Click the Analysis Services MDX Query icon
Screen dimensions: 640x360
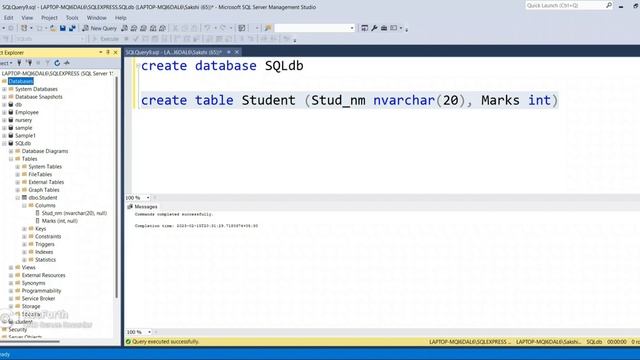[x=134, y=28]
